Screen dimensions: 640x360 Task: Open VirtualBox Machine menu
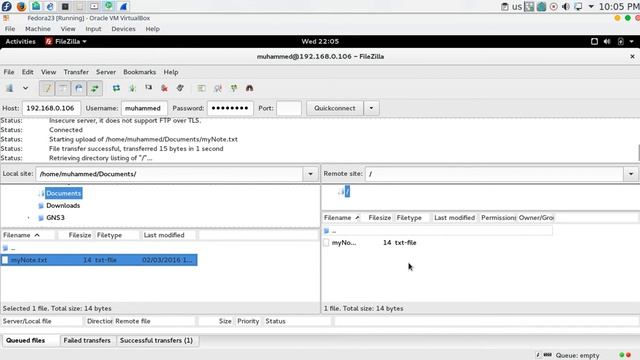click(x=38, y=29)
